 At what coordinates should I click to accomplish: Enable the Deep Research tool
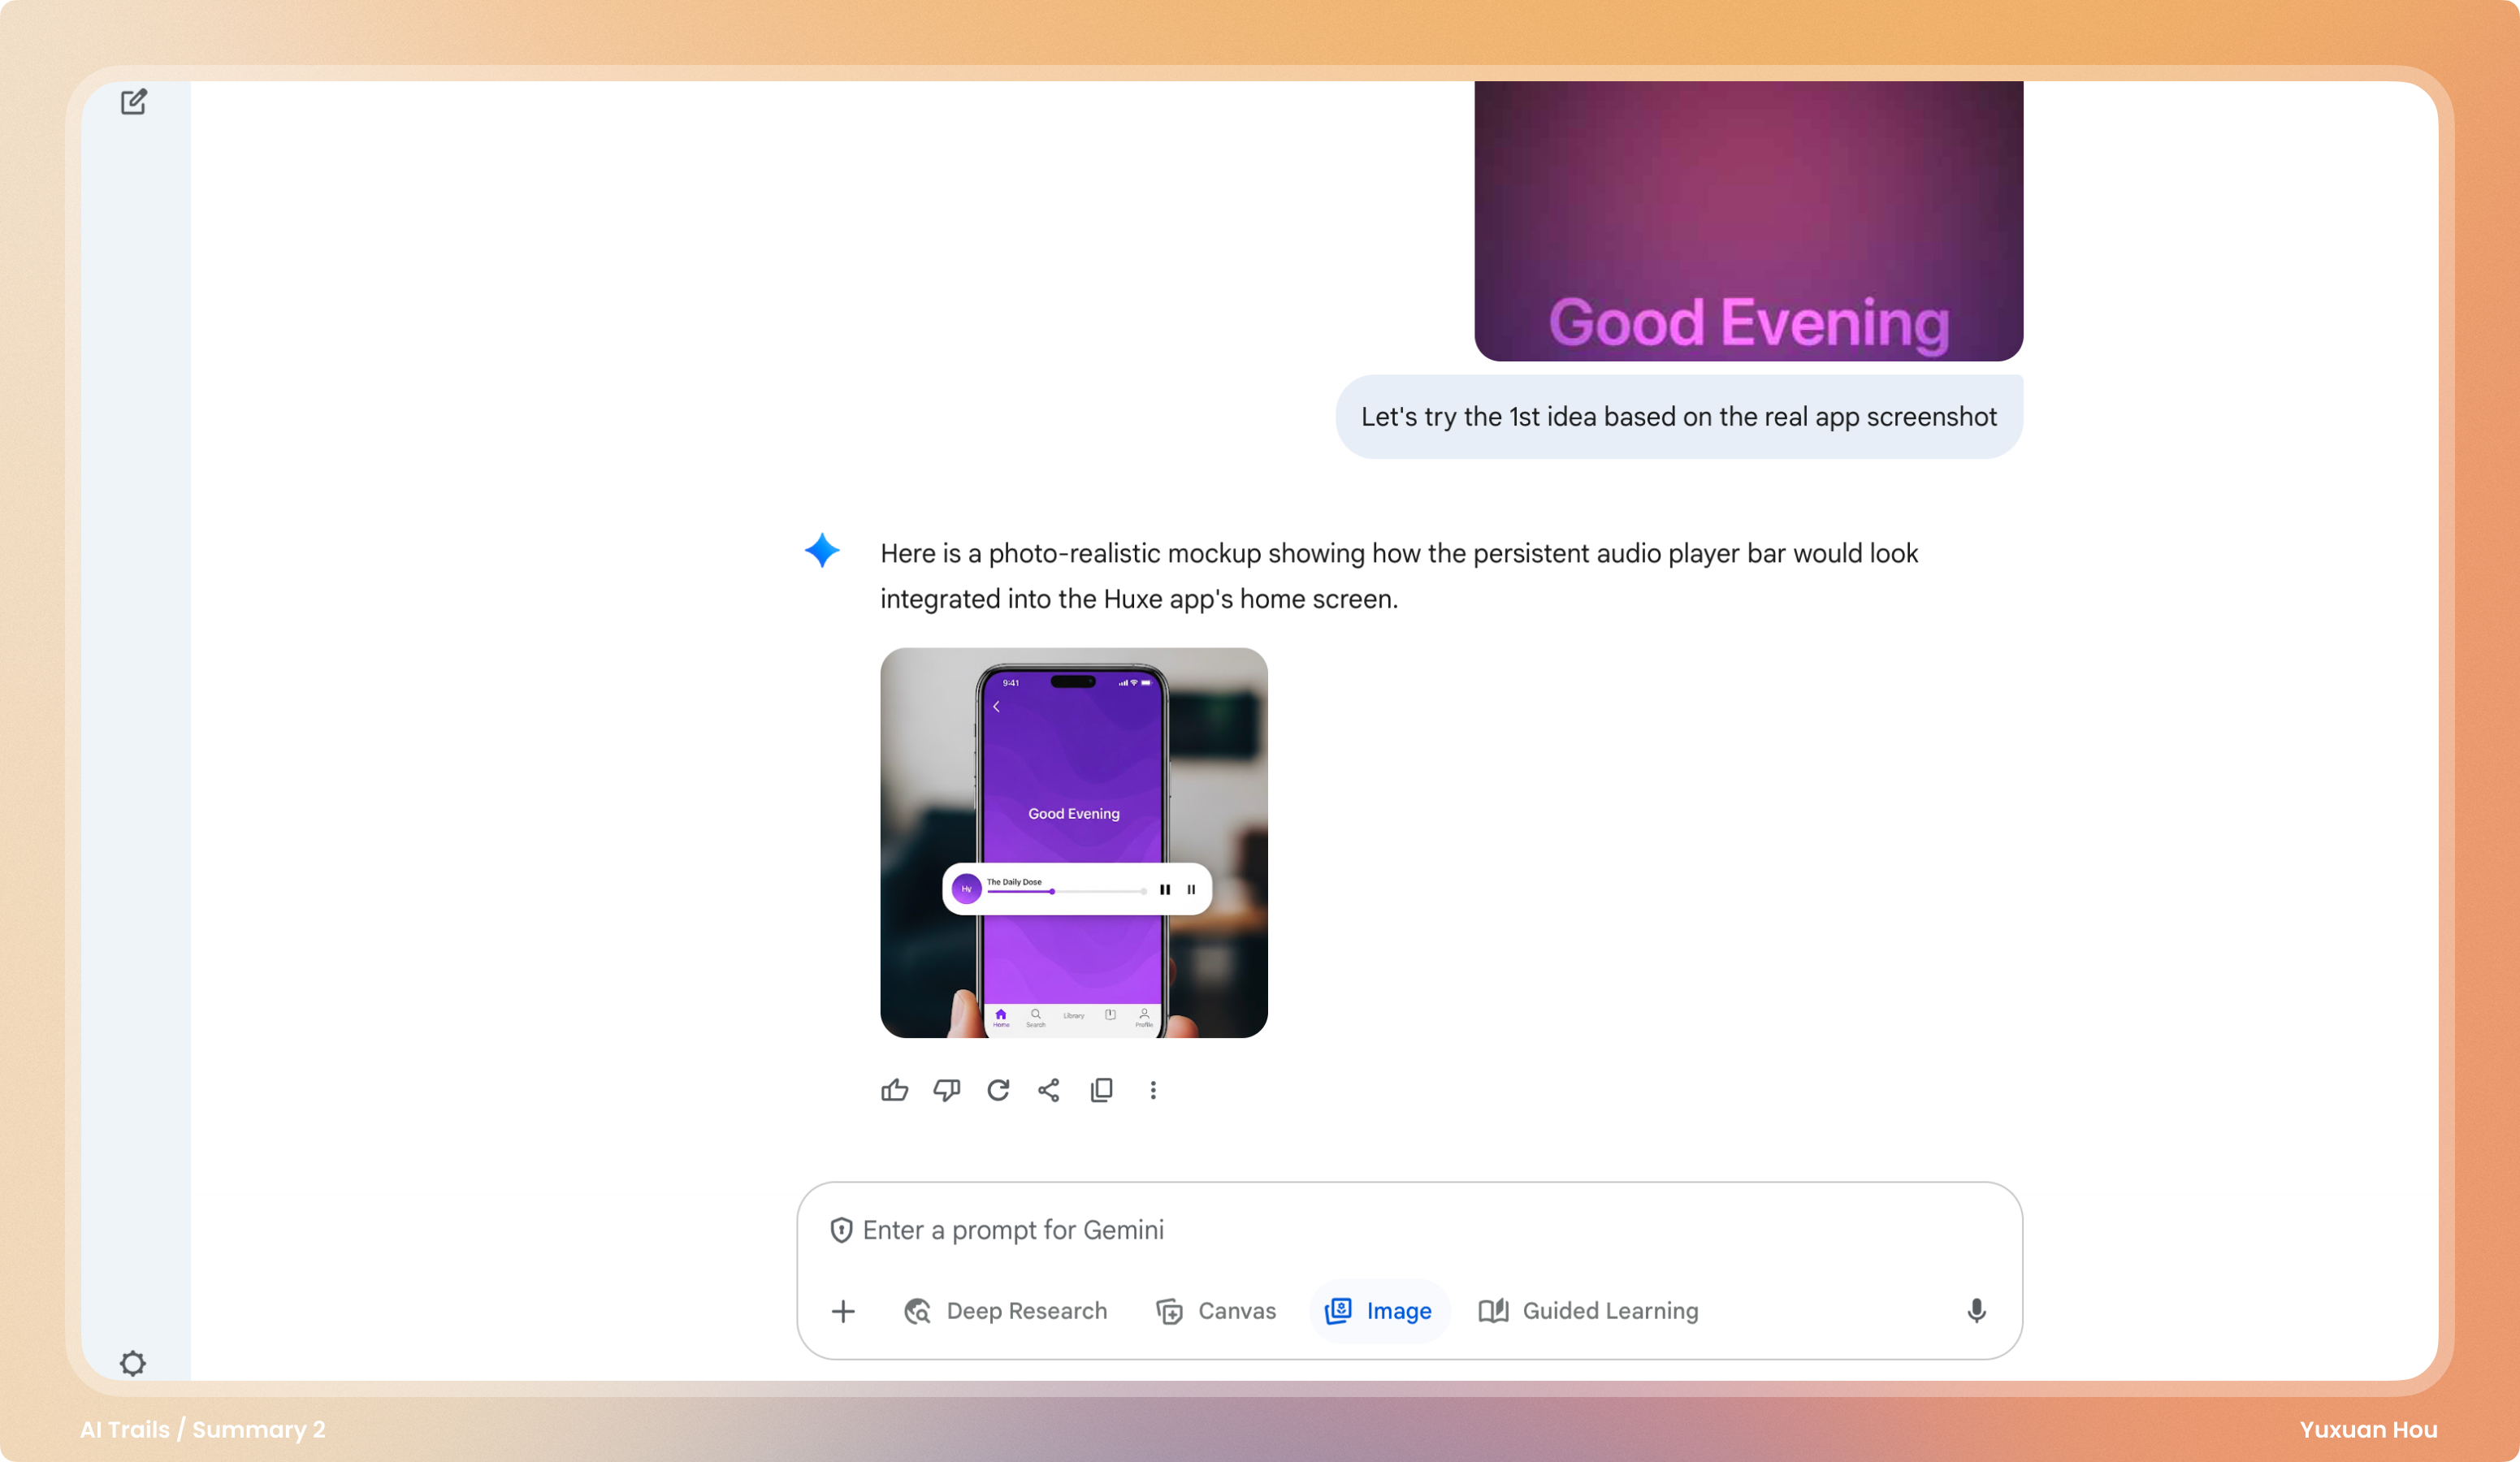click(1005, 1311)
